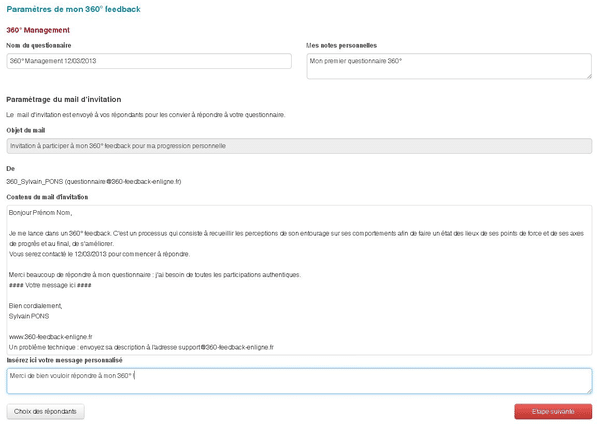Click the 360° Management subheading
Image resolution: width=600 pixels, height=424 pixels.
(38, 30)
